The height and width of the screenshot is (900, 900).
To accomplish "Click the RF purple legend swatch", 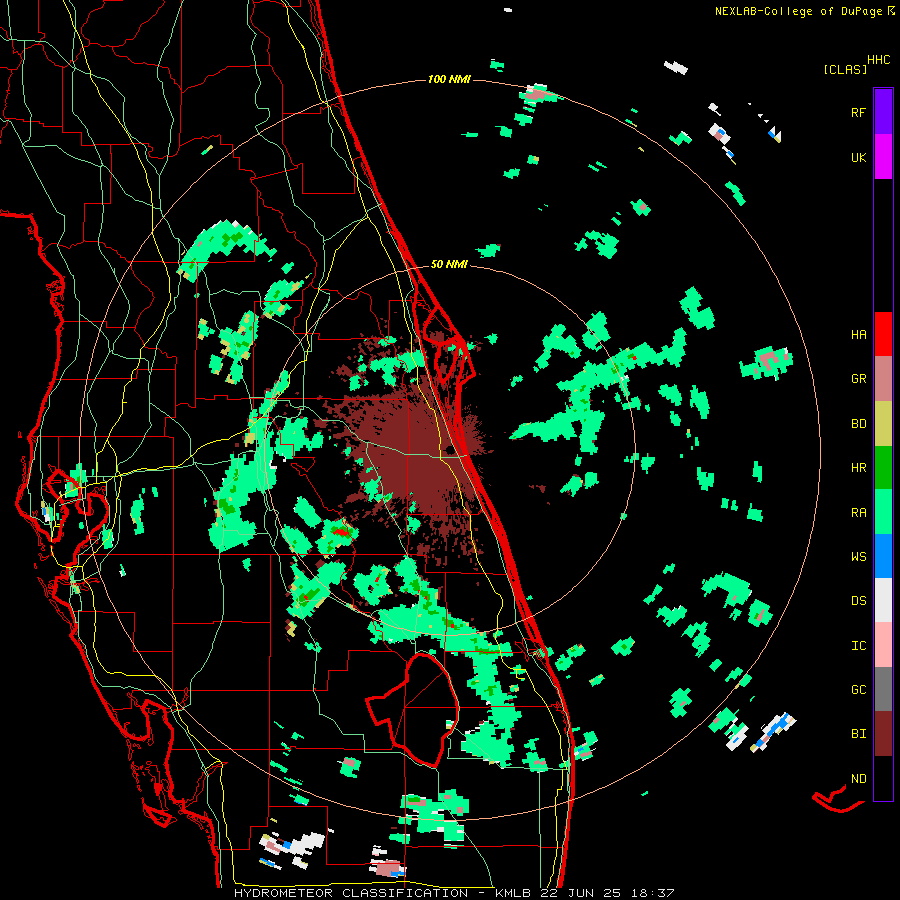I will pyautogui.click(x=883, y=112).
